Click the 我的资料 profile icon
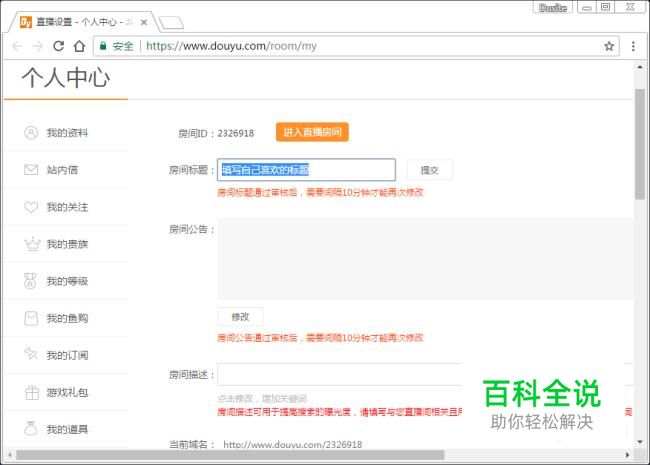 click(x=31, y=133)
